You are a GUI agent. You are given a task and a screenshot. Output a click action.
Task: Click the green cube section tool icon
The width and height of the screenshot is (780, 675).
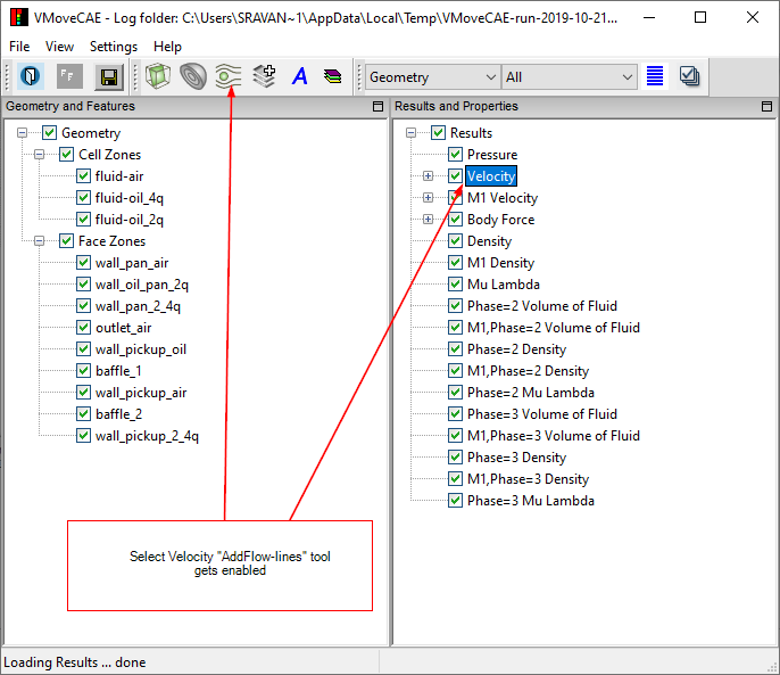158,77
